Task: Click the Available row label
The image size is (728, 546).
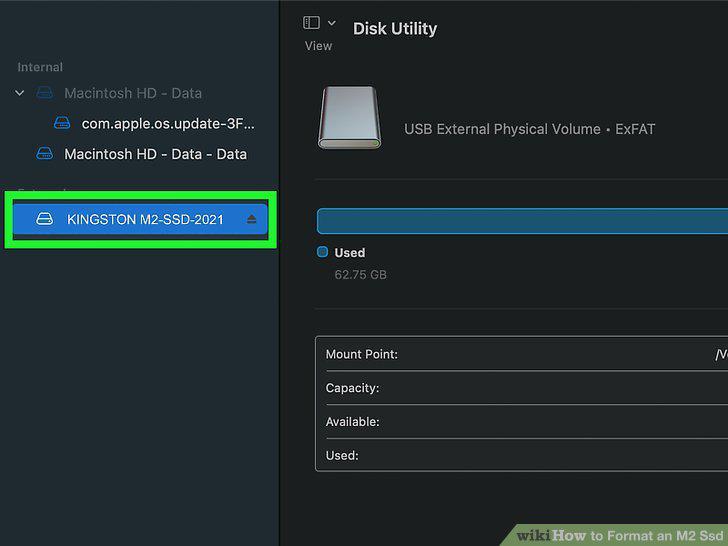Action: tap(352, 422)
